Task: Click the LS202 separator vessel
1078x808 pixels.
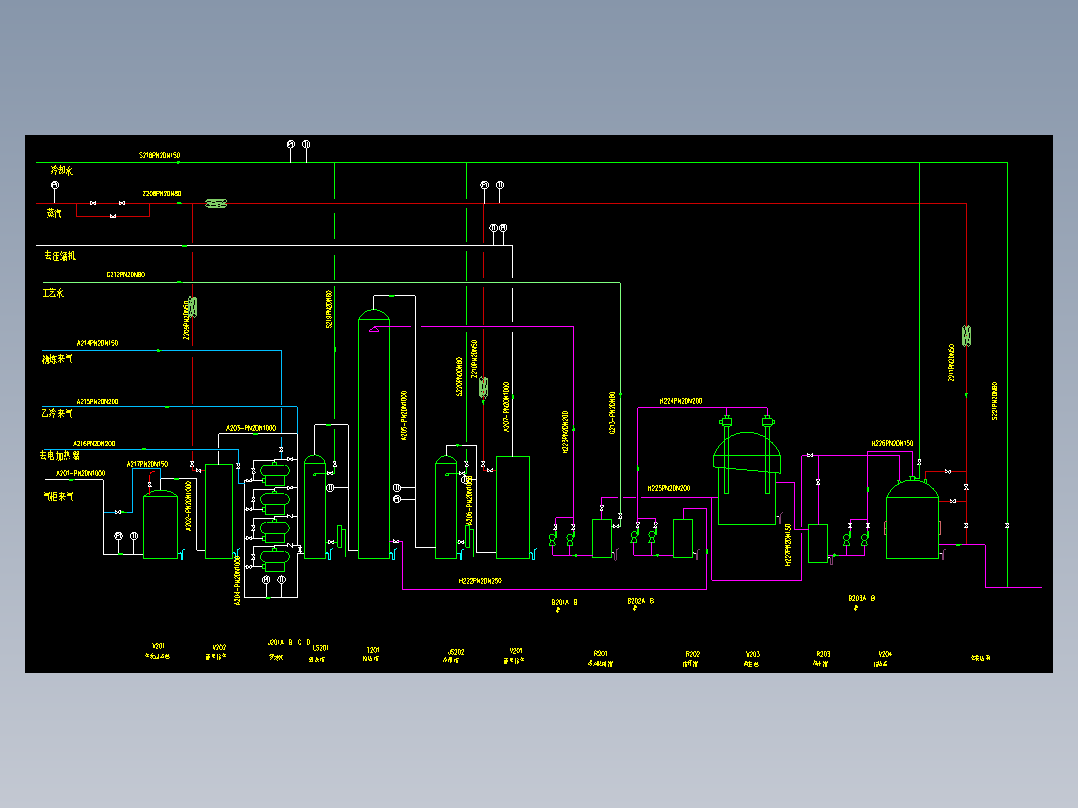Action: 446,507
